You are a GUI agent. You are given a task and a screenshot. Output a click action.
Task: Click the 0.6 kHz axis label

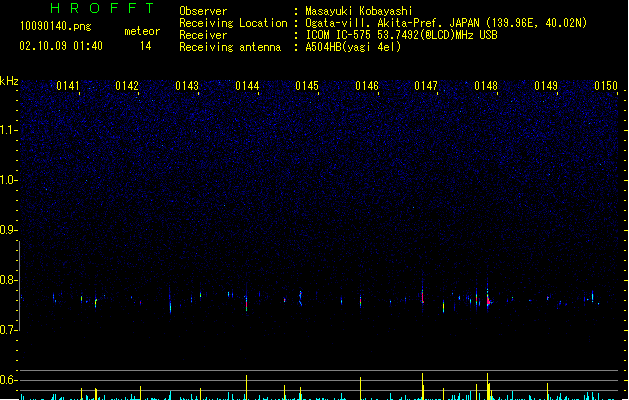(x=8, y=380)
